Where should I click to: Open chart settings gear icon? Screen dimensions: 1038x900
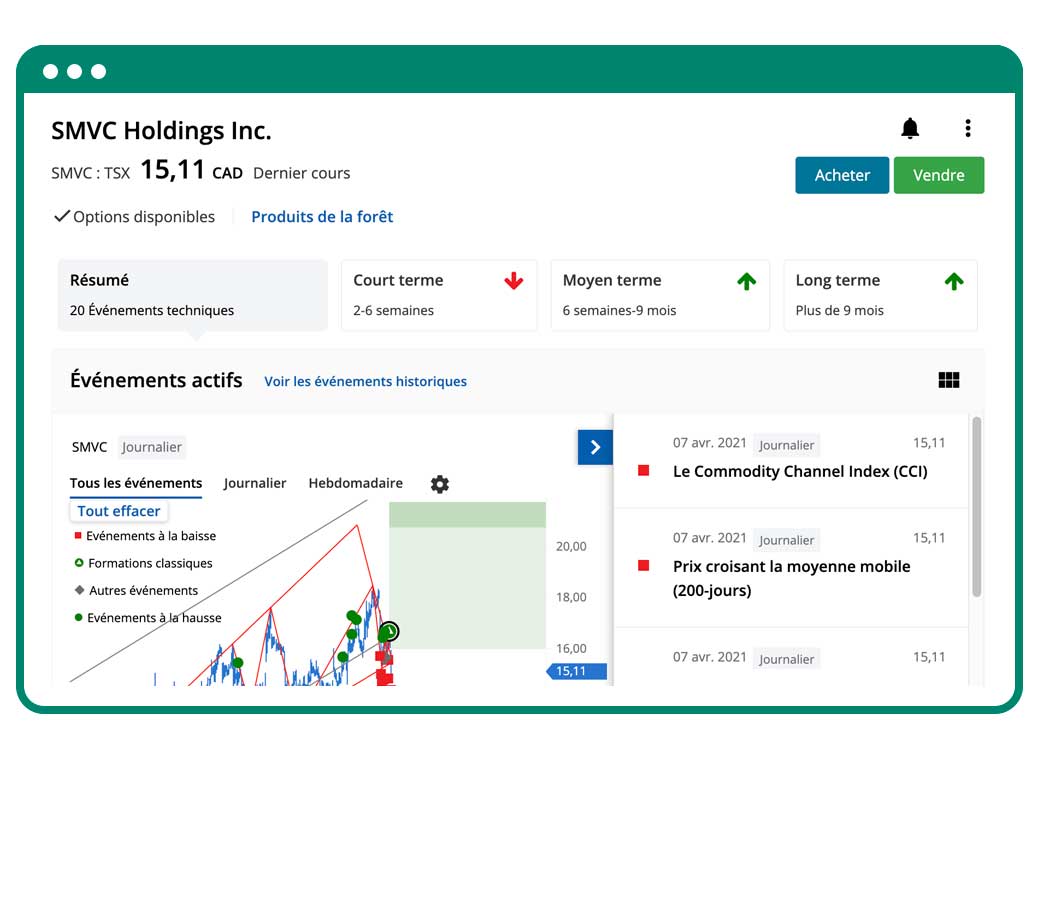click(x=440, y=484)
